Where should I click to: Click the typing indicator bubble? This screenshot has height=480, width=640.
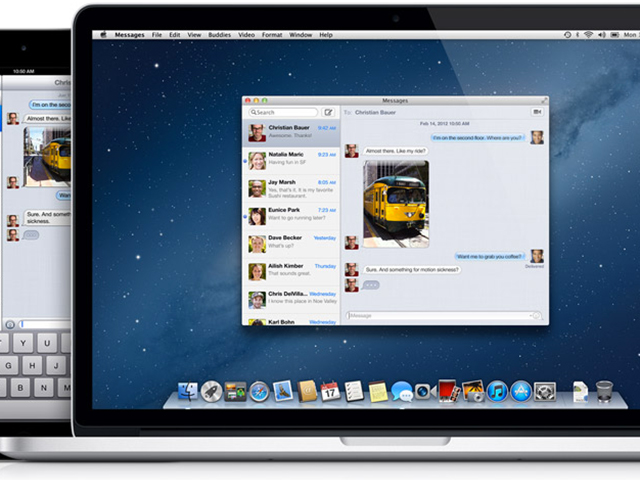(x=371, y=285)
